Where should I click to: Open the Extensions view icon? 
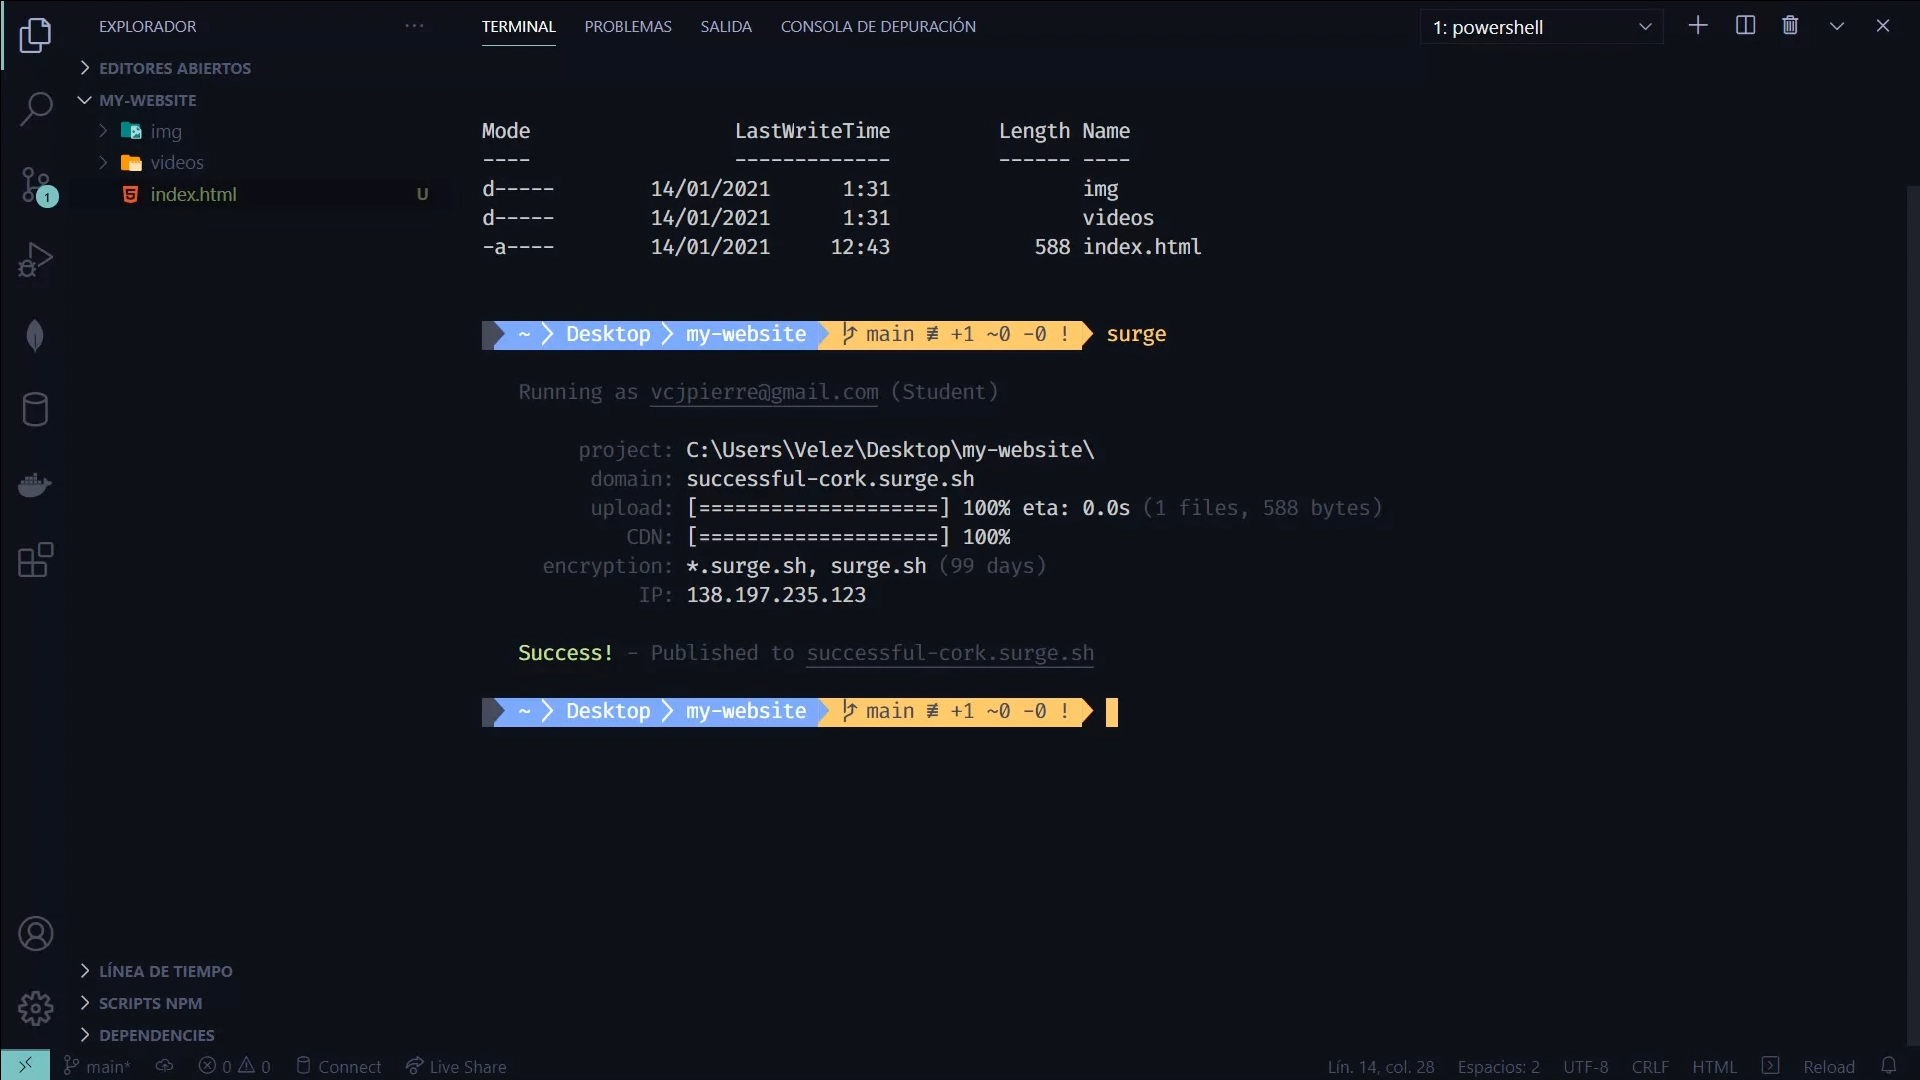(x=35, y=560)
